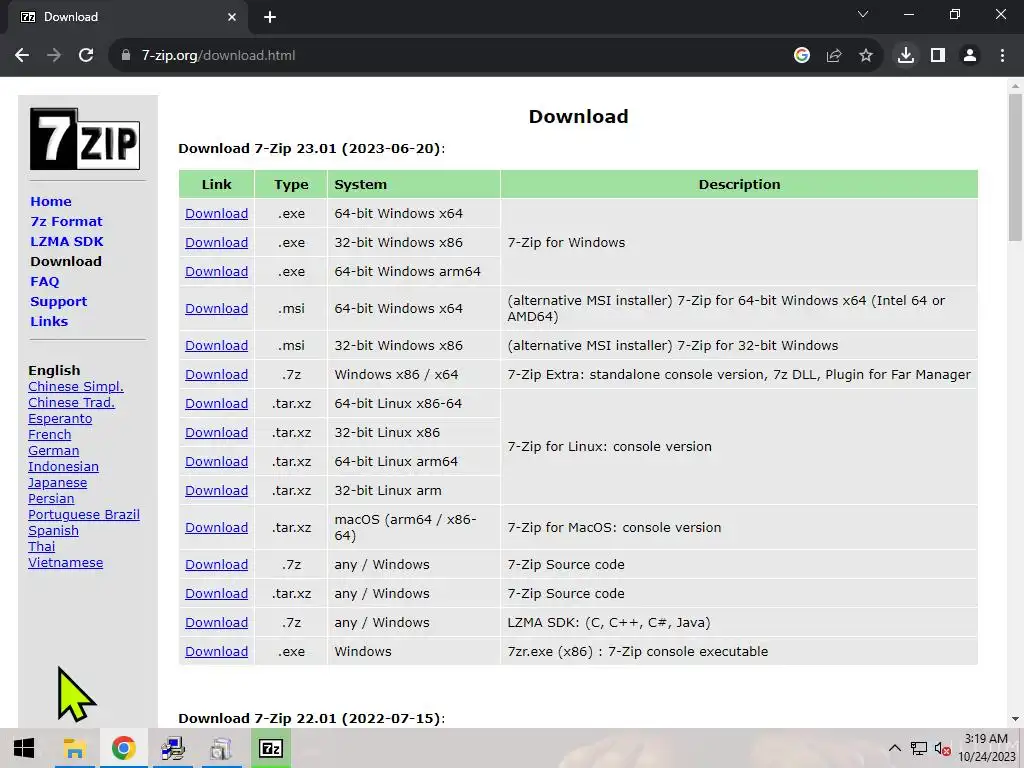Click the page vertical scrollbar thumb

[x=1015, y=168]
